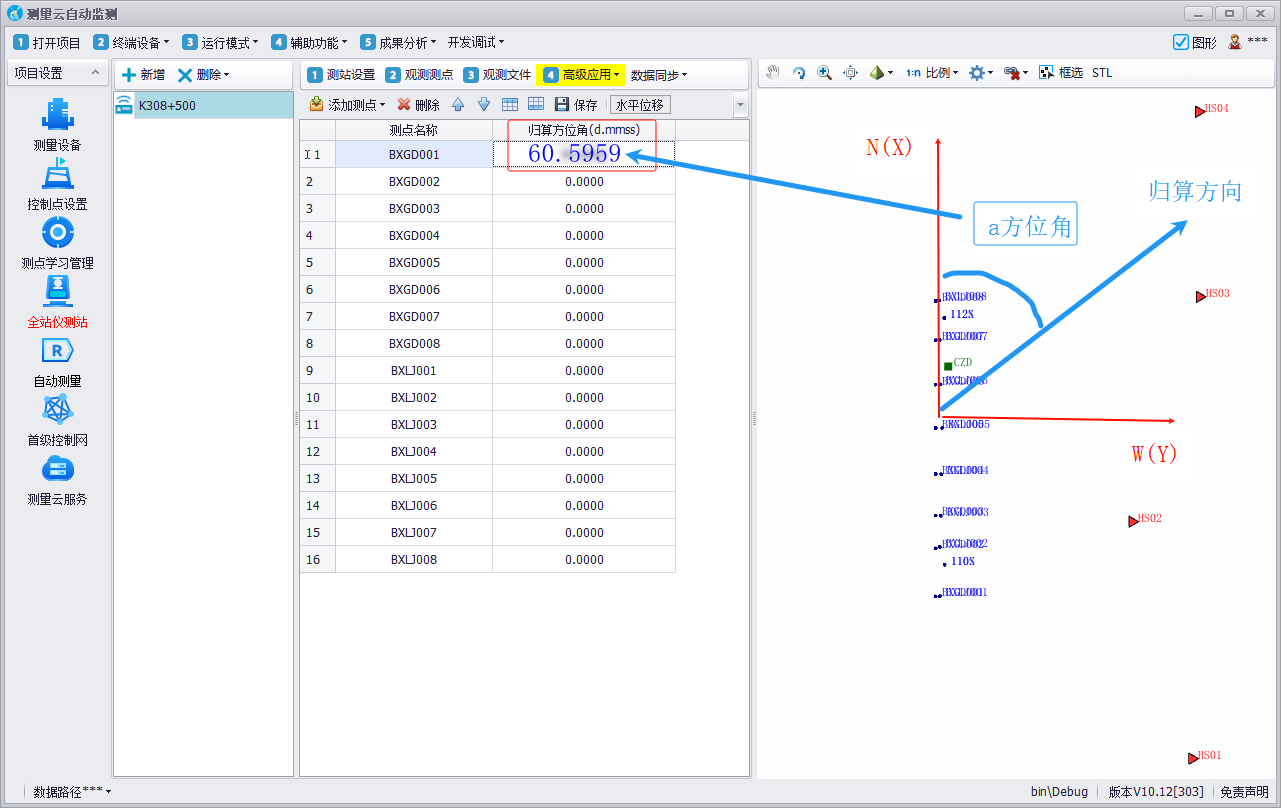Click the 自动测量 sidebar icon
Viewport: 1281px width, 808px height.
coord(56,360)
